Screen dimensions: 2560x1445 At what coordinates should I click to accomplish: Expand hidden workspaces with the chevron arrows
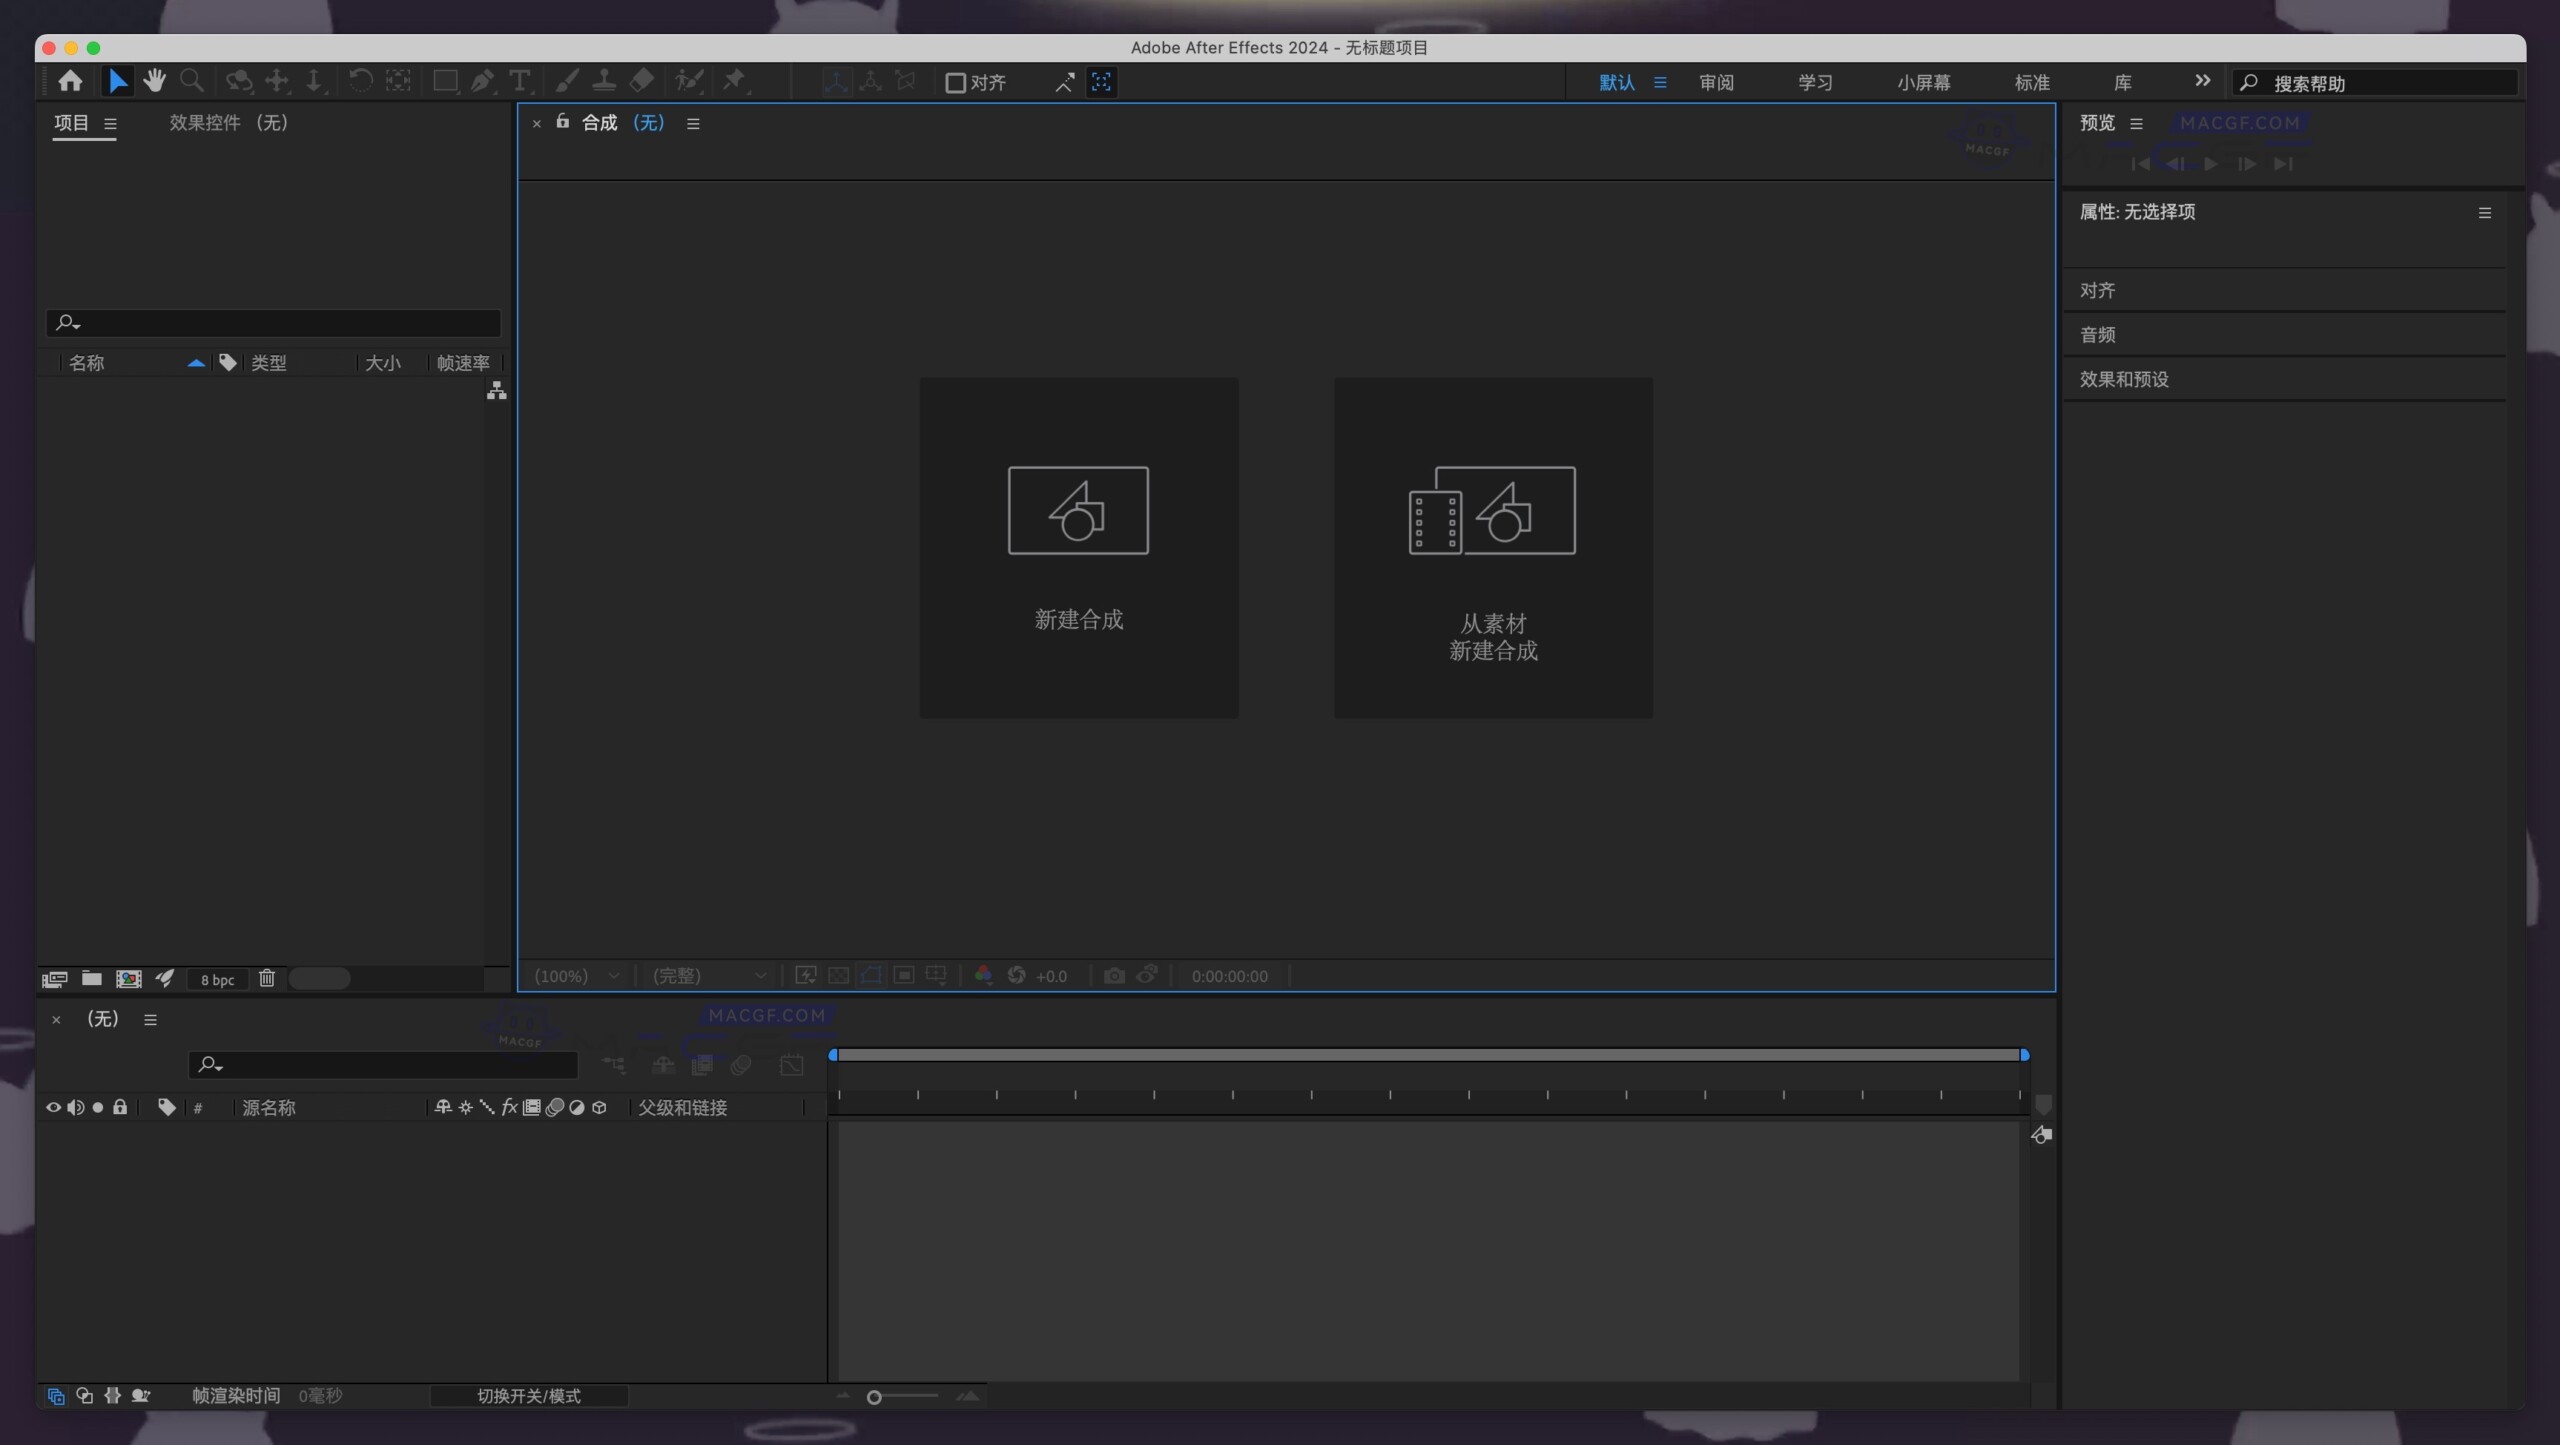(2203, 82)
